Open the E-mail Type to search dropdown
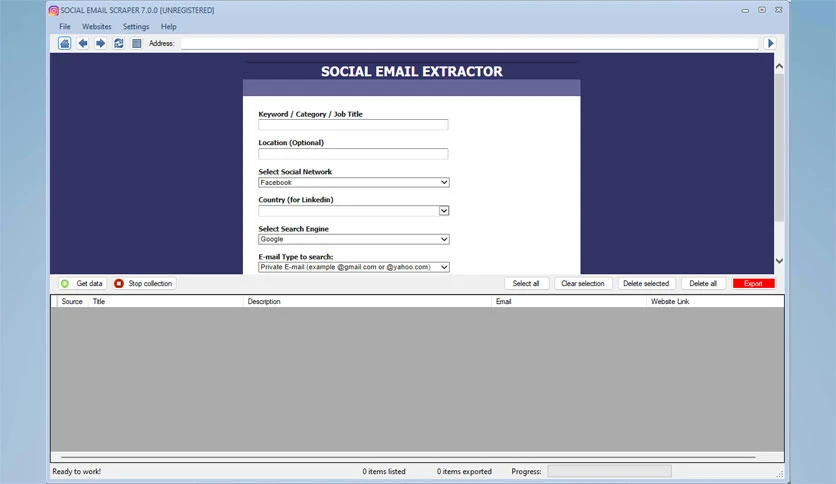The width and height of the screenshot is (836, 484). (353, 267)
